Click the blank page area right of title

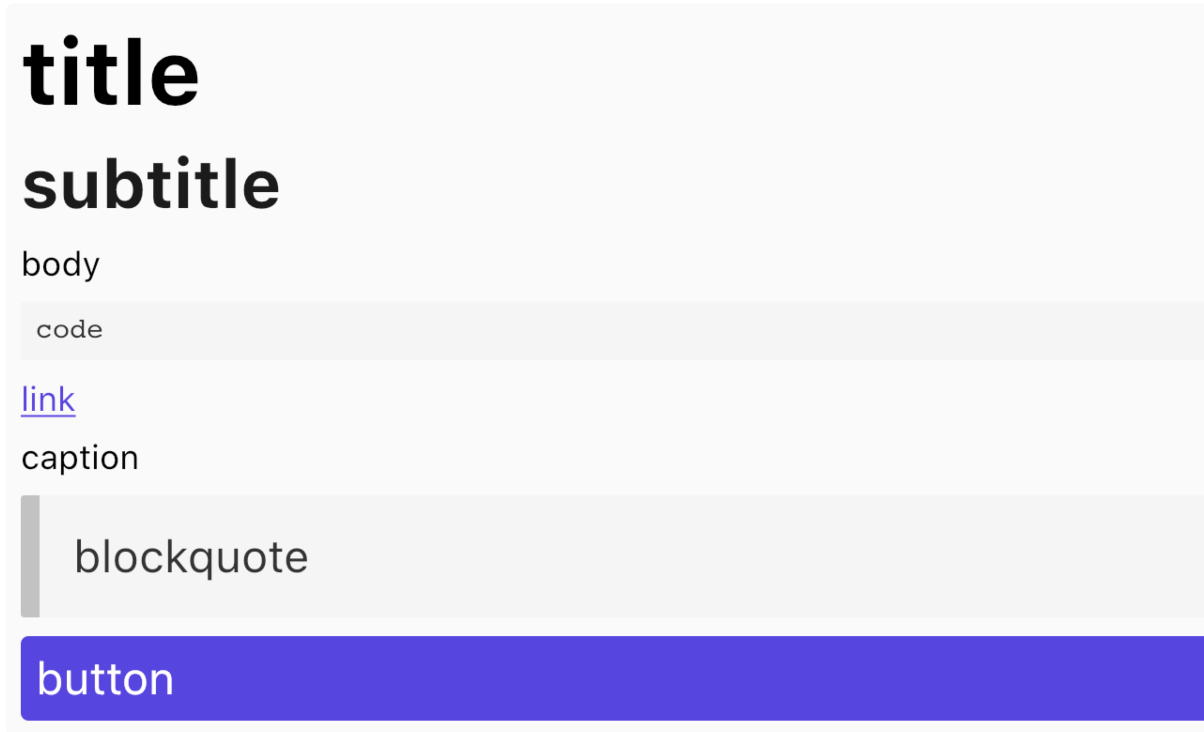click(x=700, y=72)
